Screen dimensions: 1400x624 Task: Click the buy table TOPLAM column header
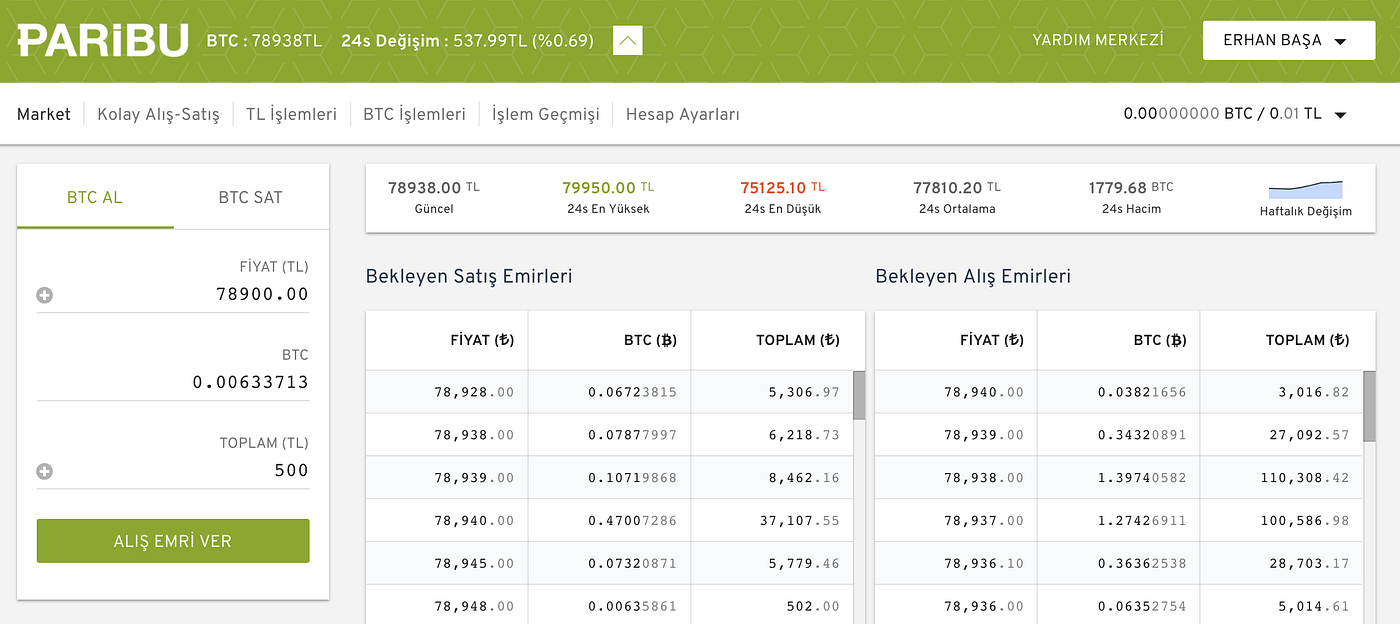point(1307,340)
